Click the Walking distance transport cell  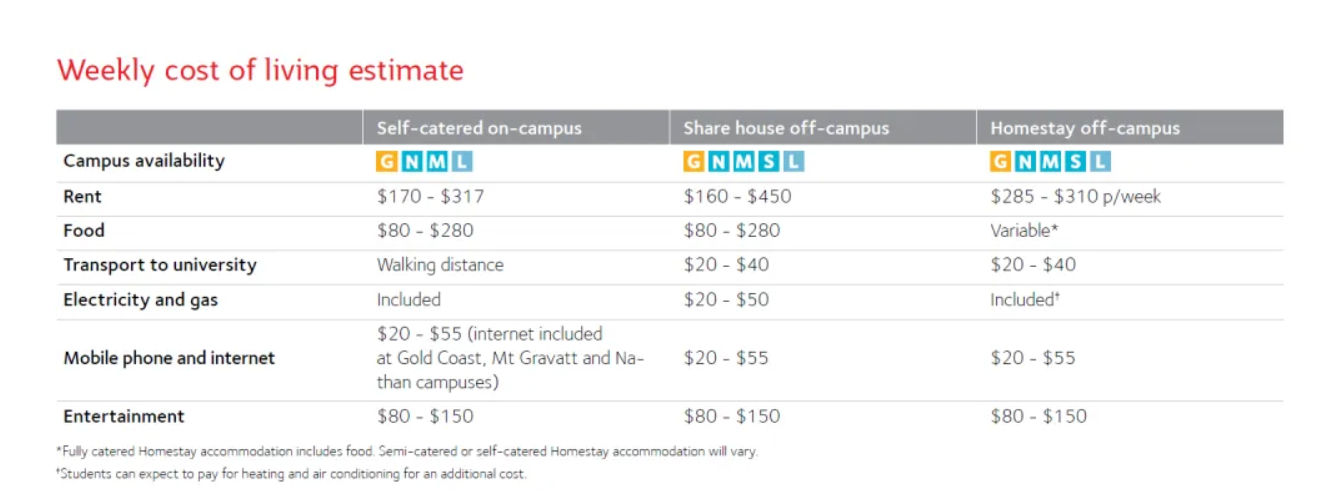440,265
